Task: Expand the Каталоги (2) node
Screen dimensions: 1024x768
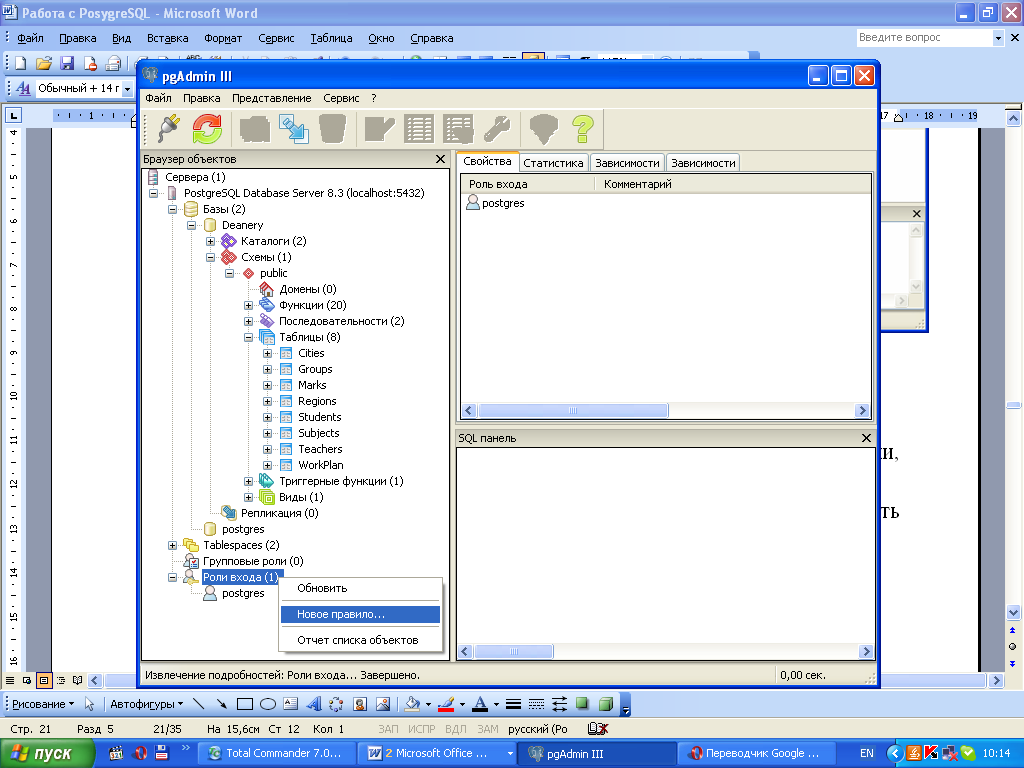Action: [210, 242]
